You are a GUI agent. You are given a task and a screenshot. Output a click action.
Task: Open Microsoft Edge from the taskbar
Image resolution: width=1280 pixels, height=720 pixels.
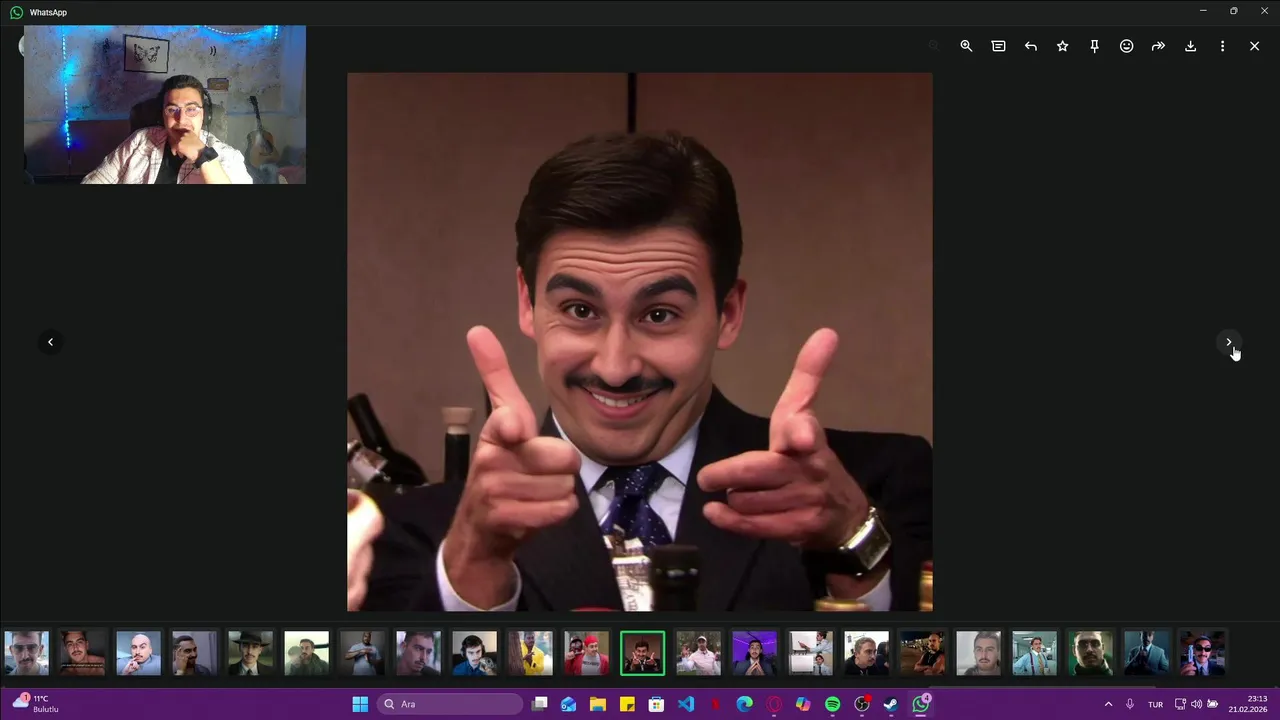coord(745,704)
